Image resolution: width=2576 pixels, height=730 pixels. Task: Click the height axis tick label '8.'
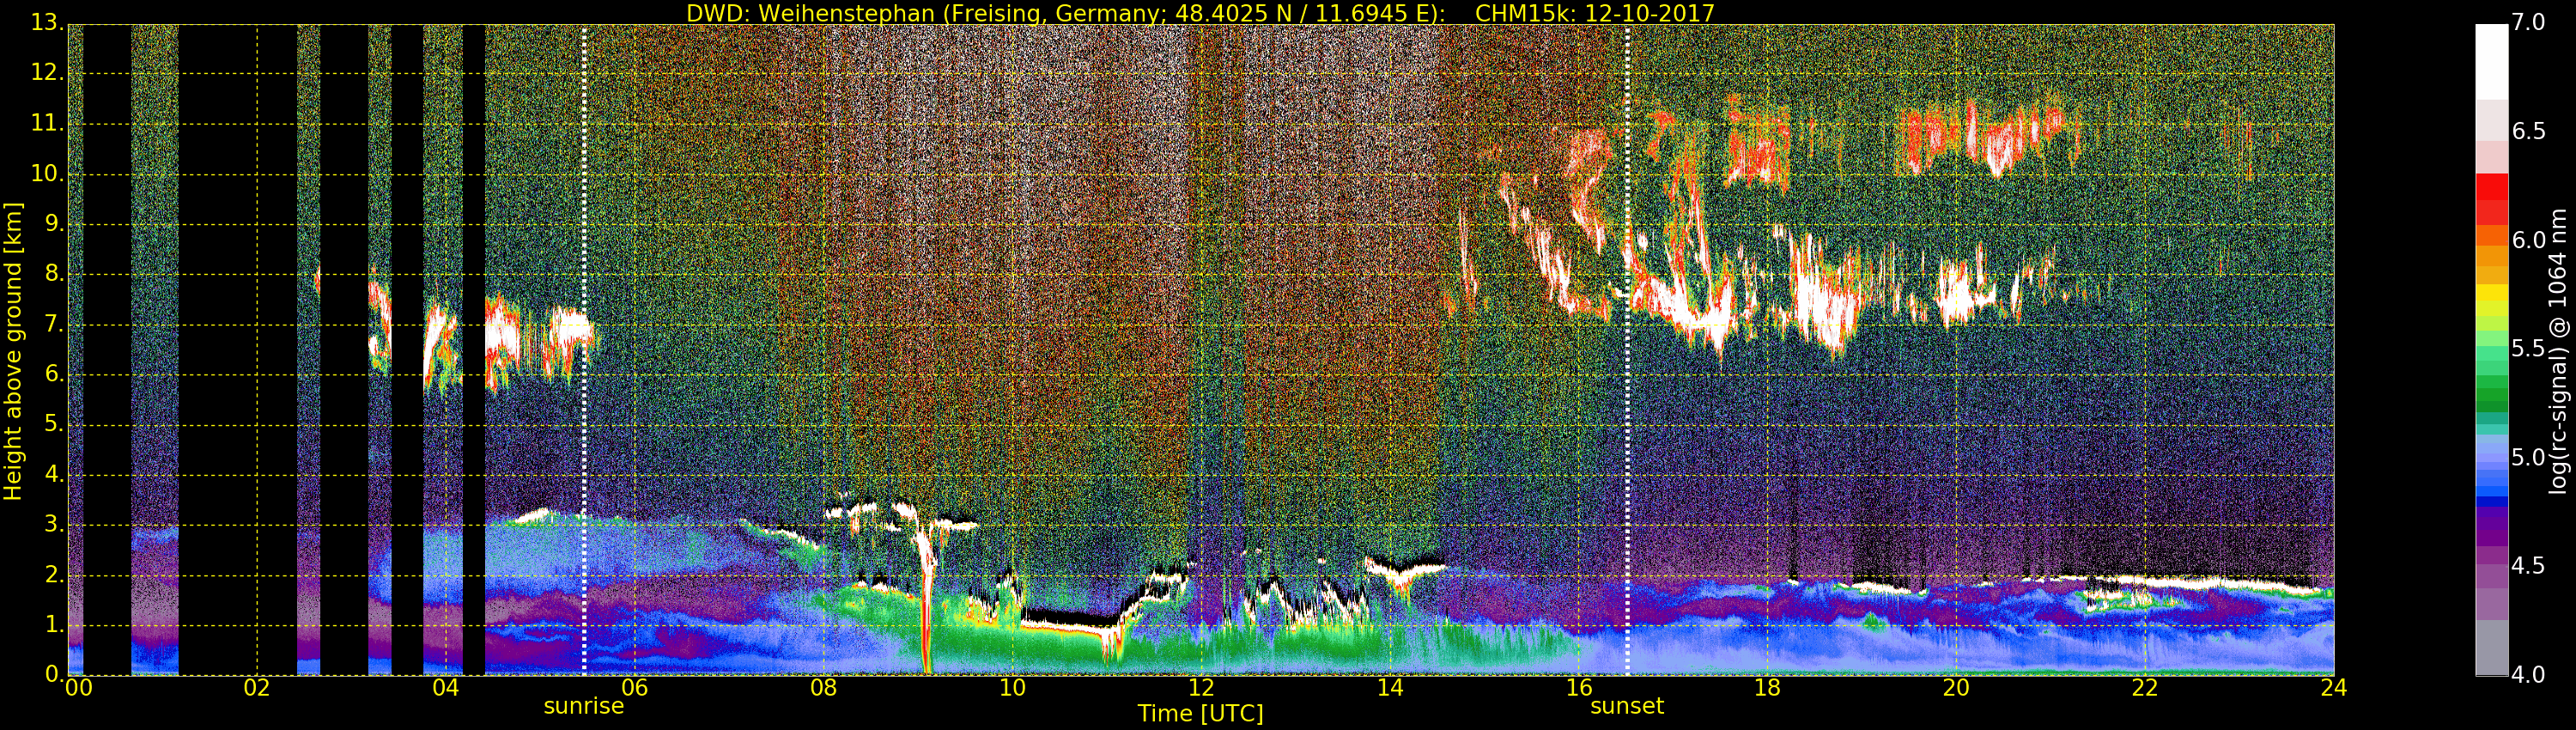tap(54, 274)
